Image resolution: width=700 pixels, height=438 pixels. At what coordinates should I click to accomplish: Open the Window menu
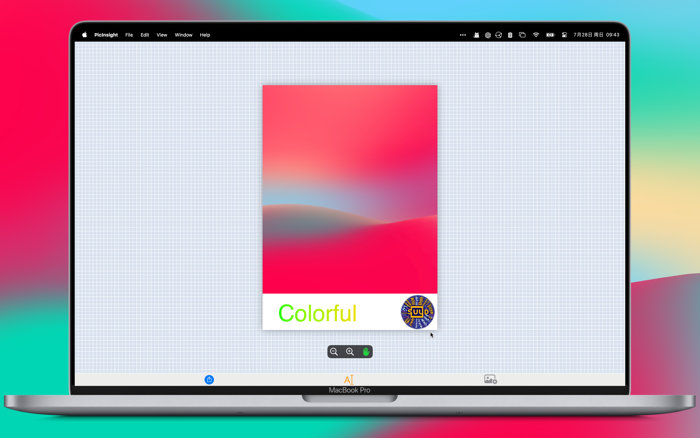[183, 35]
